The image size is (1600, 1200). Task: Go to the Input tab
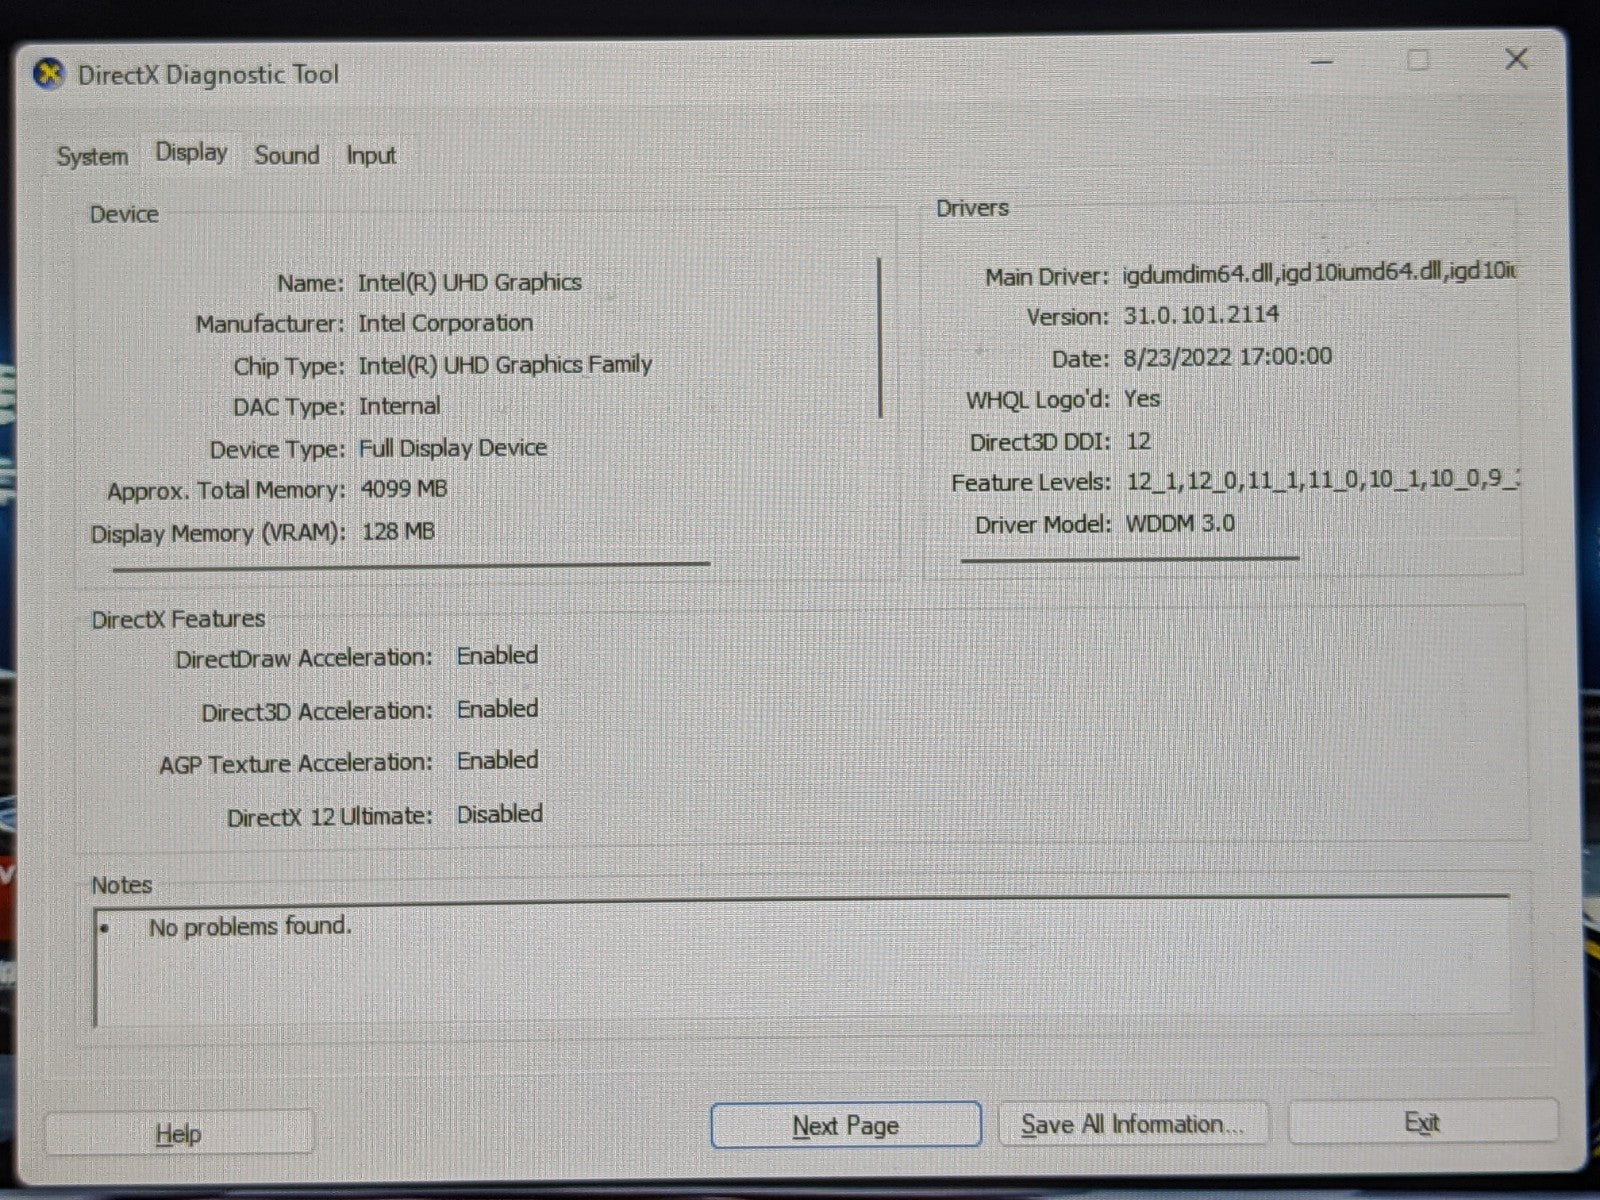pos(371,155)
